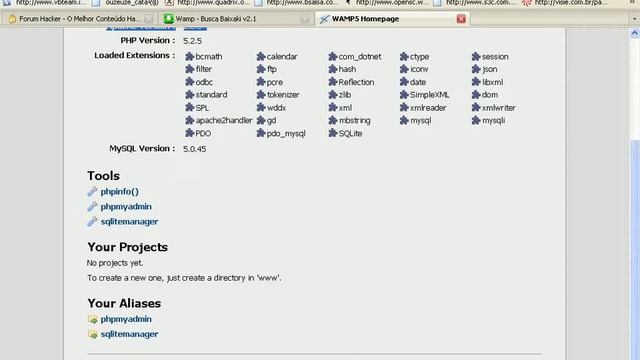640x360 pixels.
Task: Open the opensc bookmark in toolbar
Action: [x=387, y=3]
